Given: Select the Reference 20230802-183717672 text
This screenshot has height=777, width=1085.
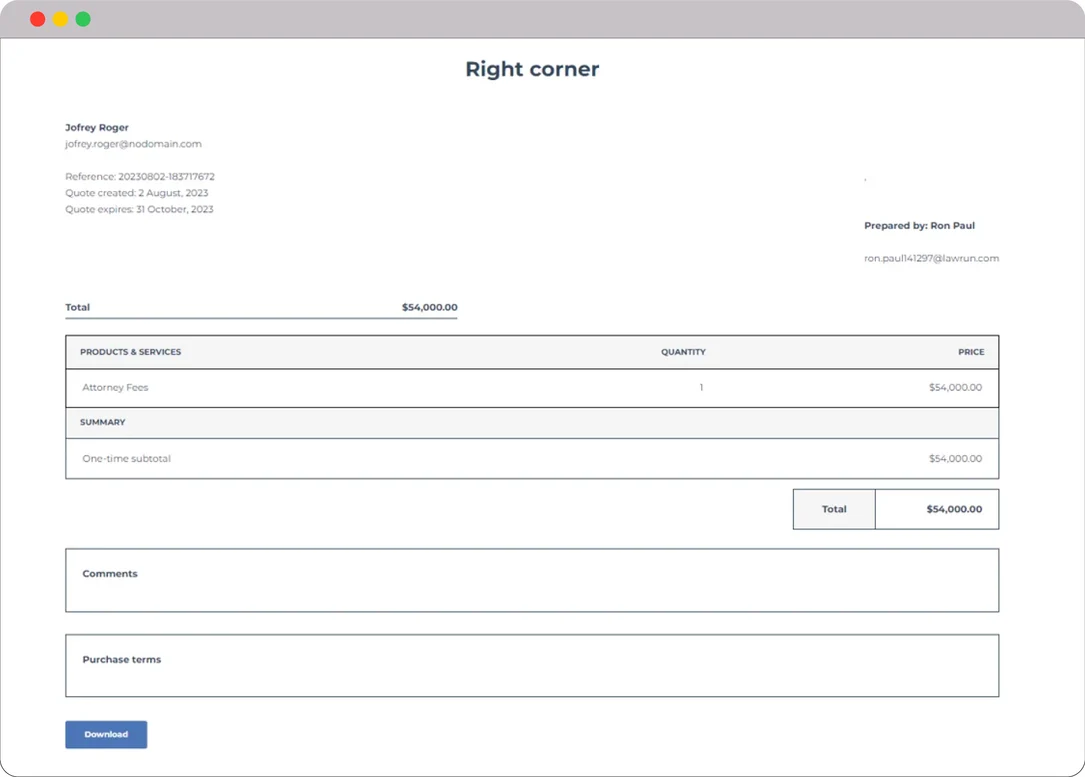Looking at the screenshot, I should (140, 176).
